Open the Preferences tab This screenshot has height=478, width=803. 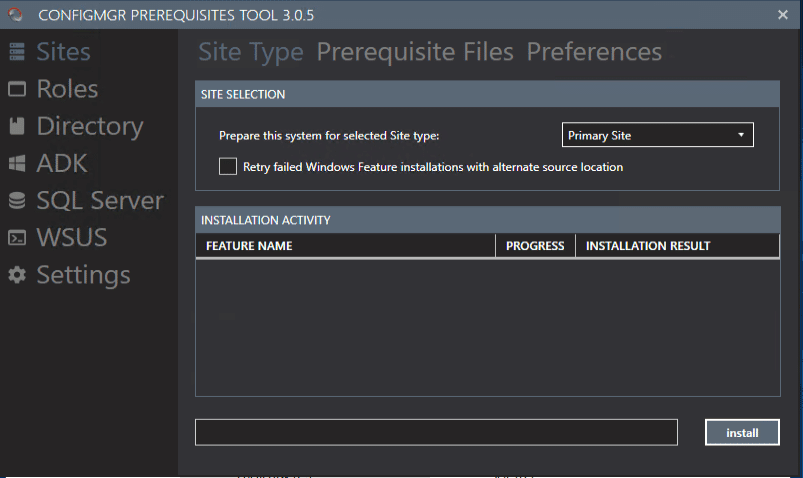click(x=594, y=52)
